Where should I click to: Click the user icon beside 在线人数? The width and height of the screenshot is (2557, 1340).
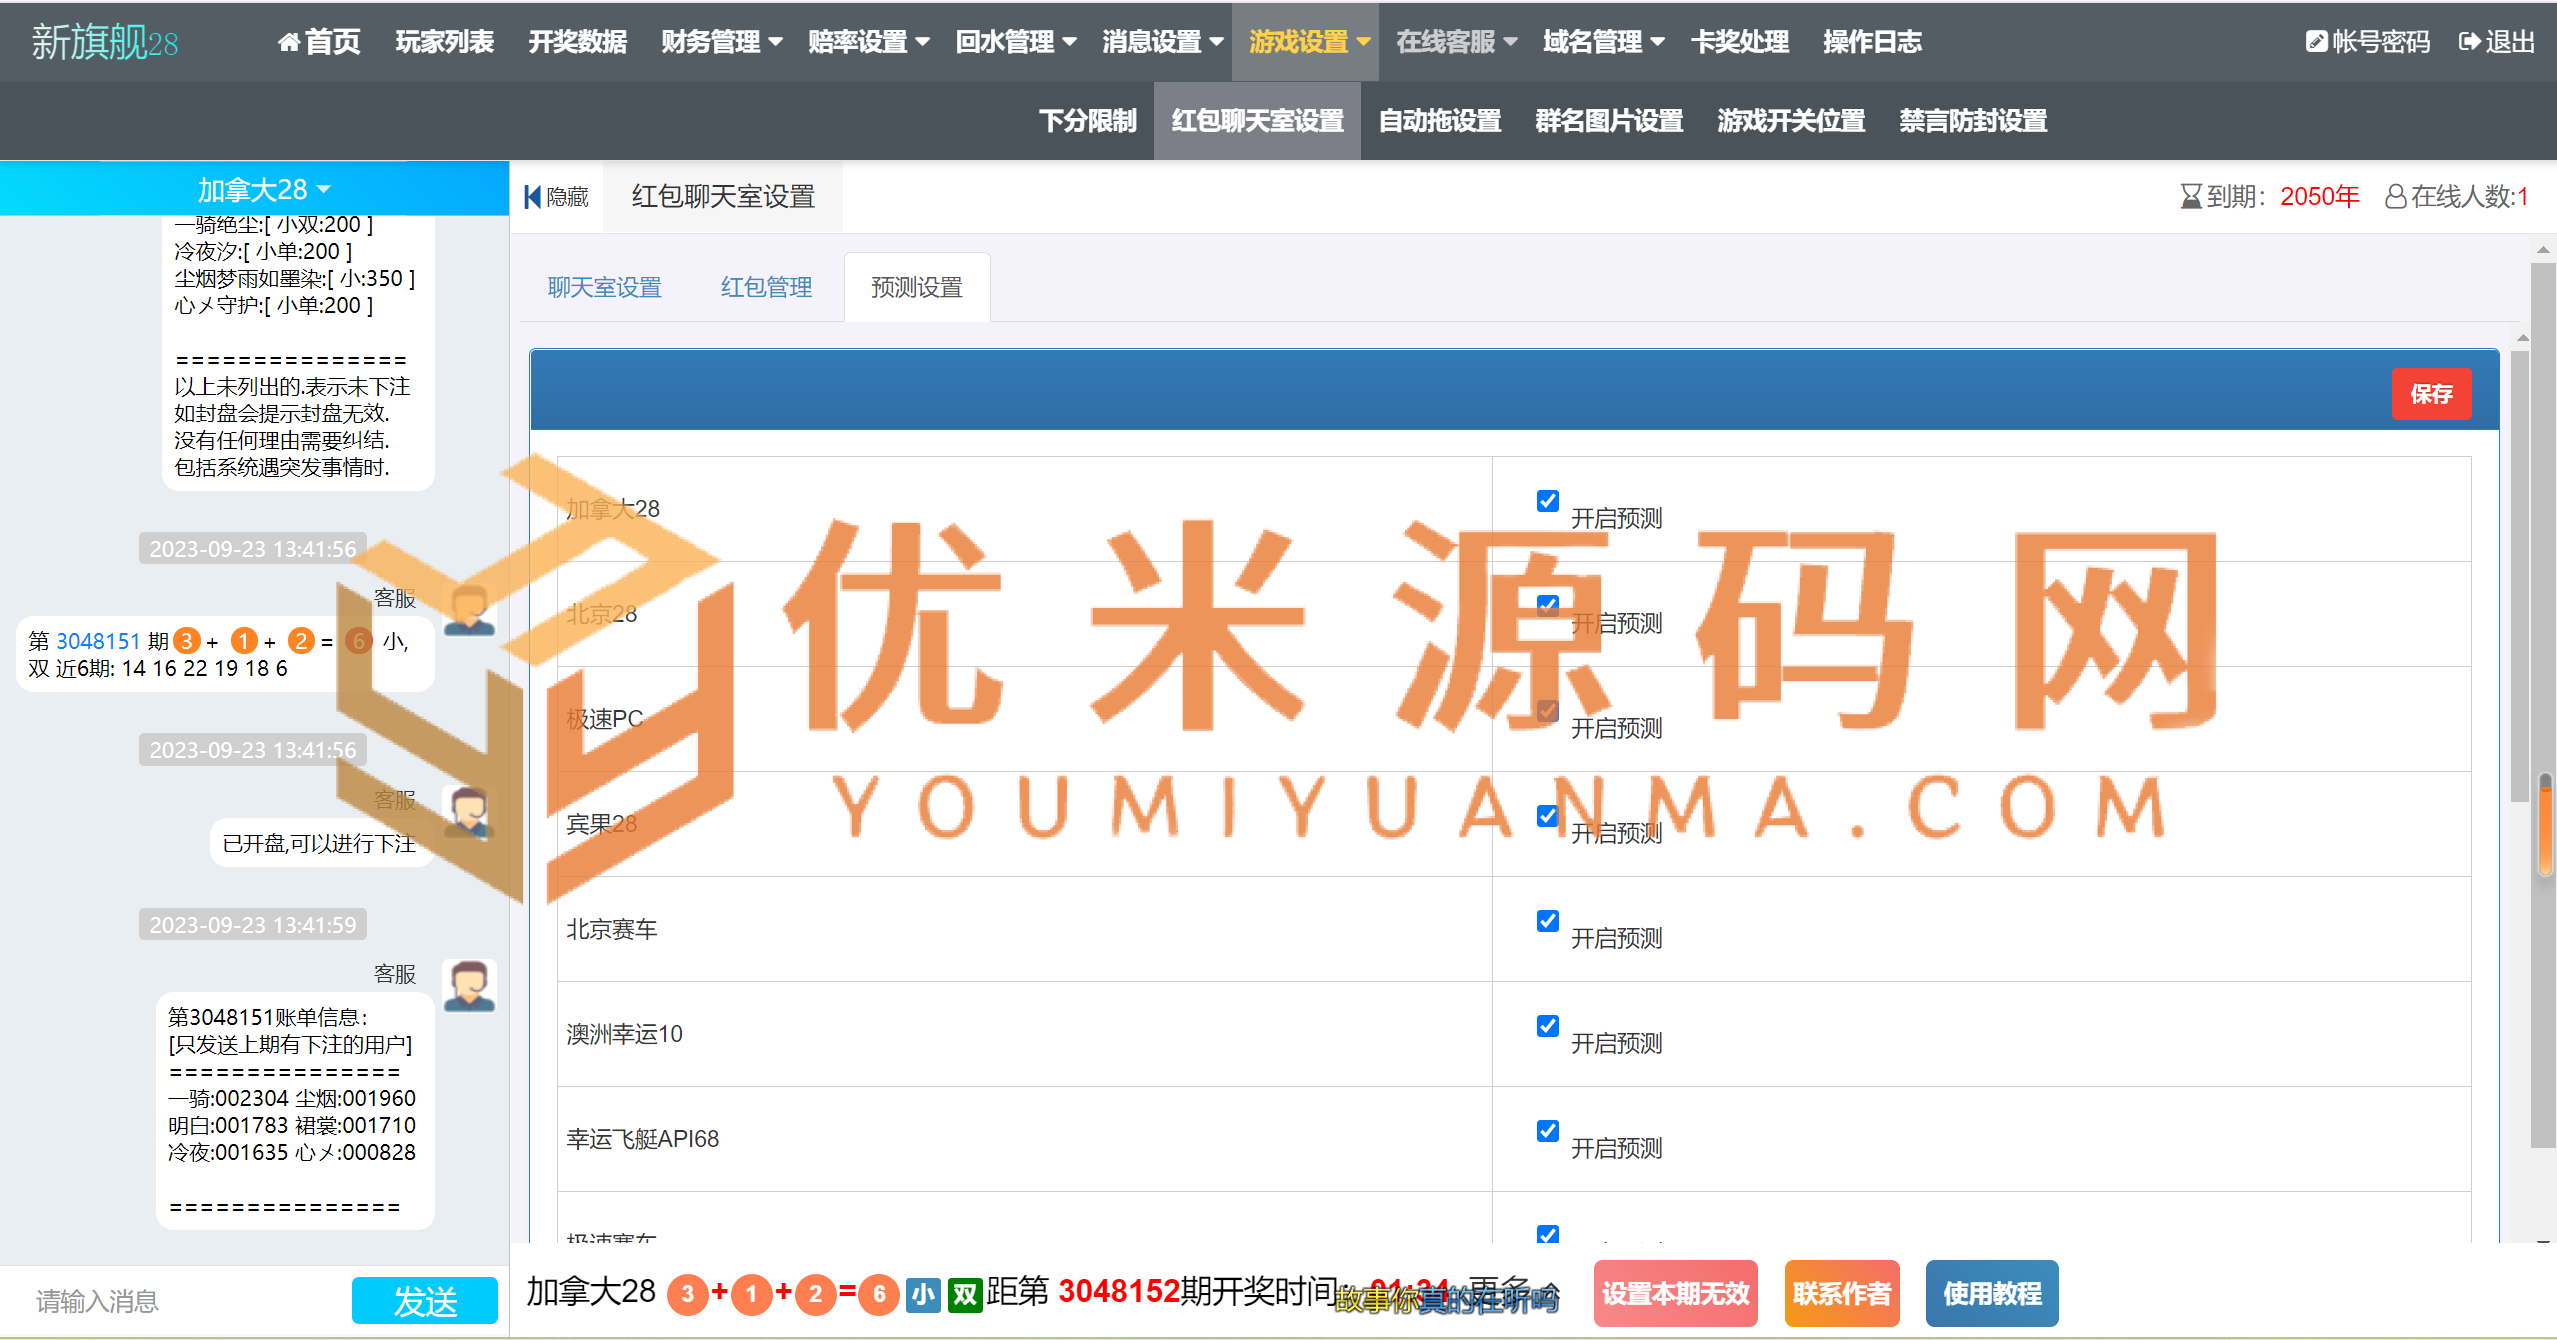(2396, 196)
